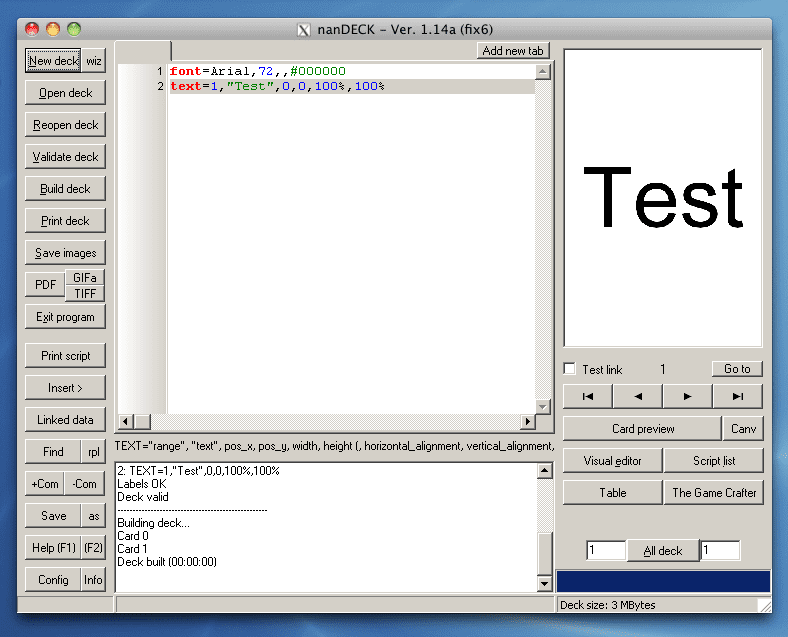Click the Canv button
The image size is (788, 637).
[x=743, y=429]
